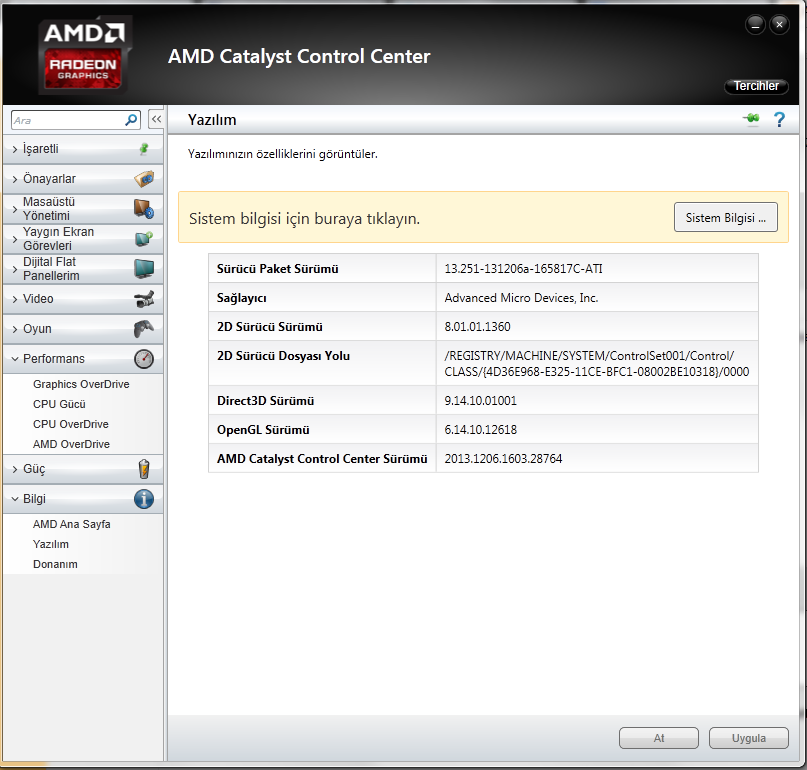
Task: Click the Dijital Flat Panellerim display icon
Action: (144, 268)
